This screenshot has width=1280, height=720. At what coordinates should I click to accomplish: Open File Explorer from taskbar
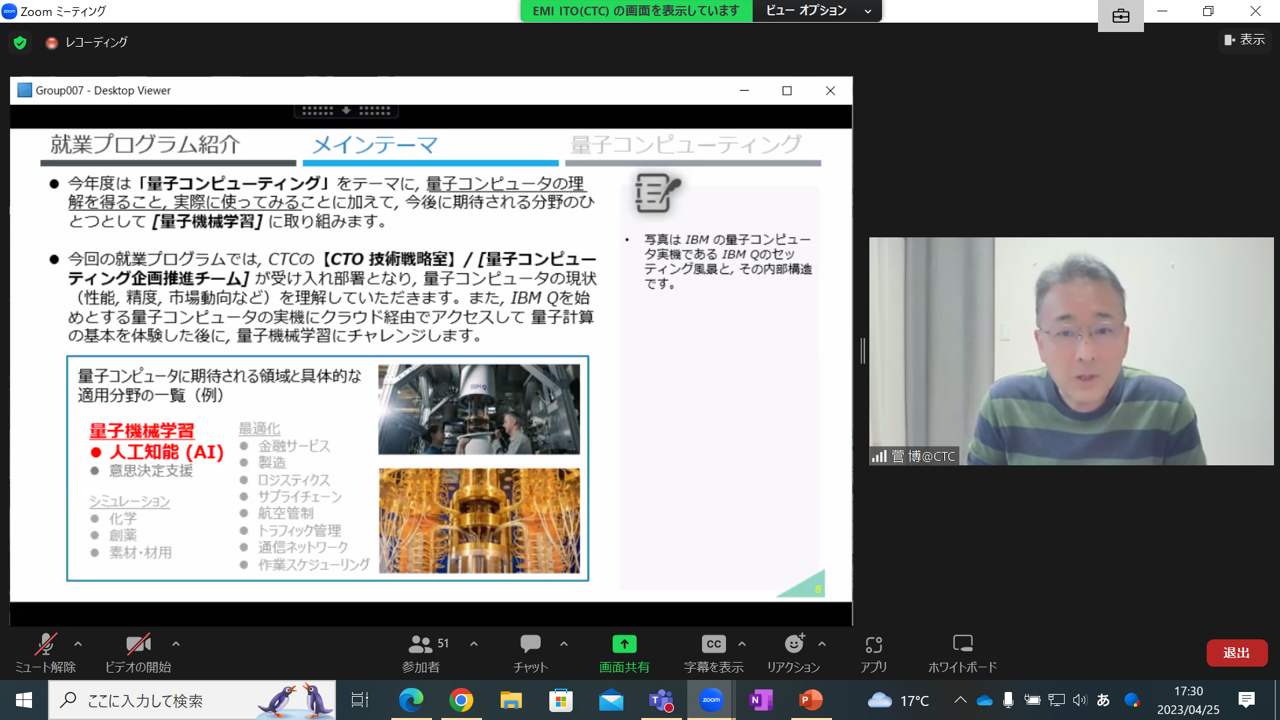click(511, 700)
